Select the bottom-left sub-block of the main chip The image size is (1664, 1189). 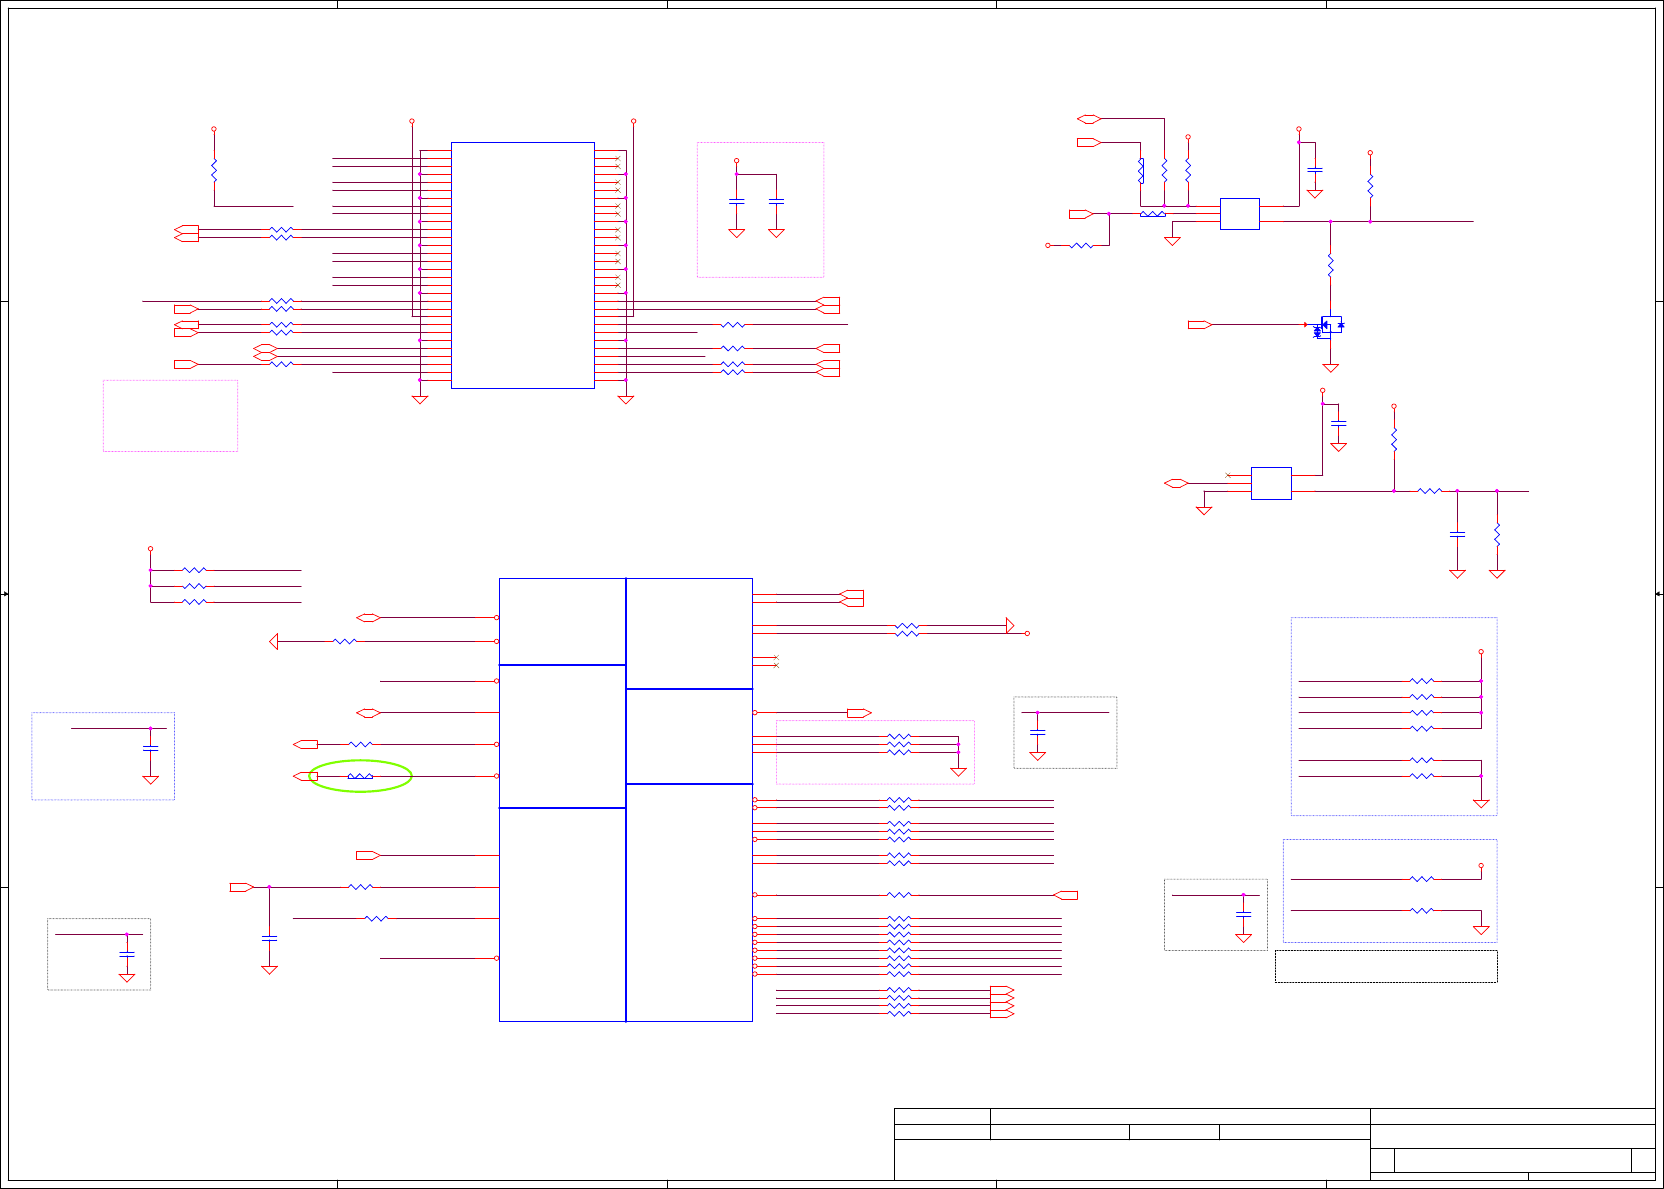562,914
